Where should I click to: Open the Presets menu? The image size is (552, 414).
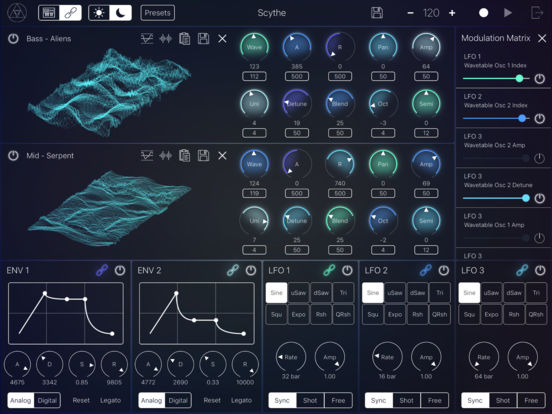(x=157, y=13)
